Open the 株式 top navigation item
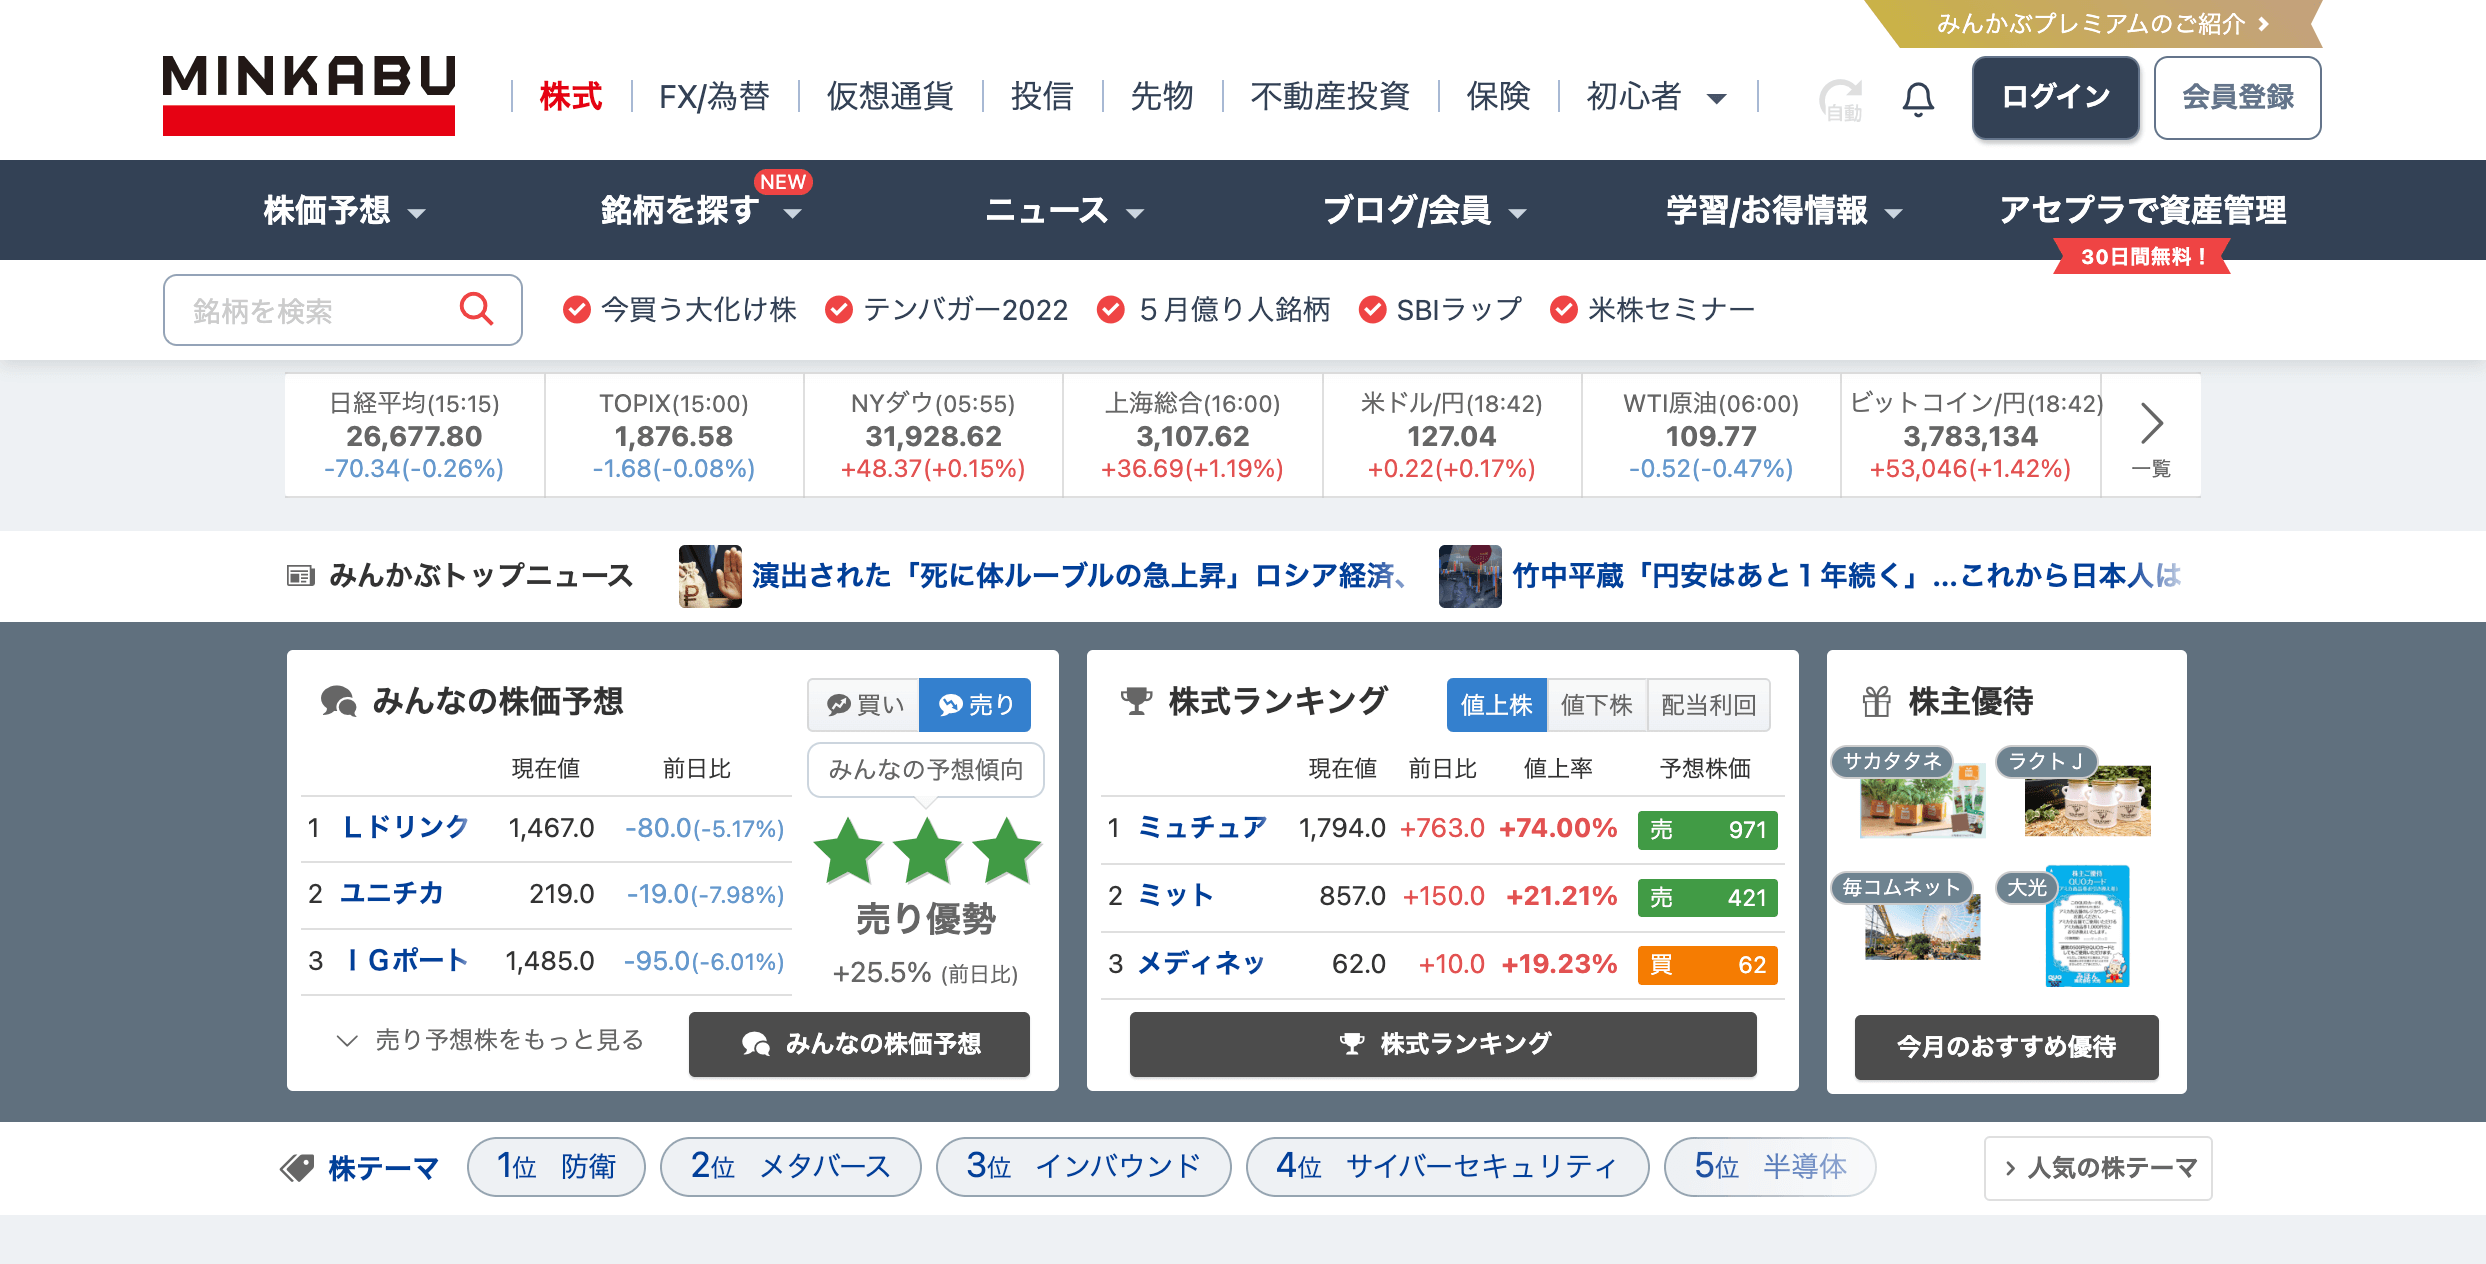 [x=571, y=97]
